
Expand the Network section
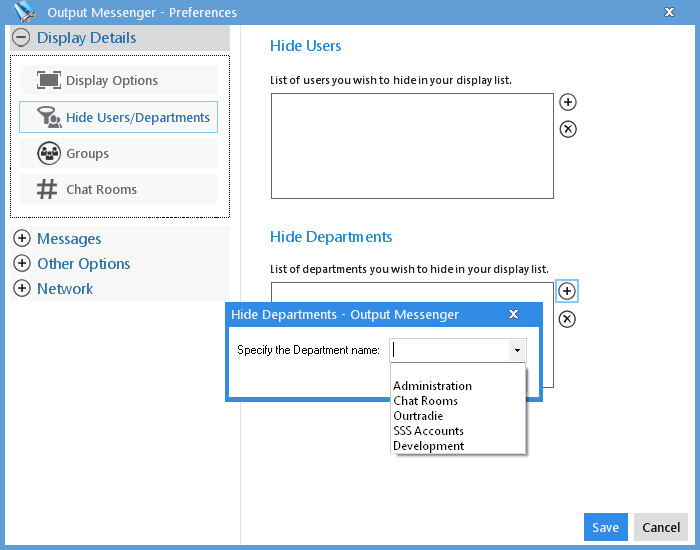[22, 288]
